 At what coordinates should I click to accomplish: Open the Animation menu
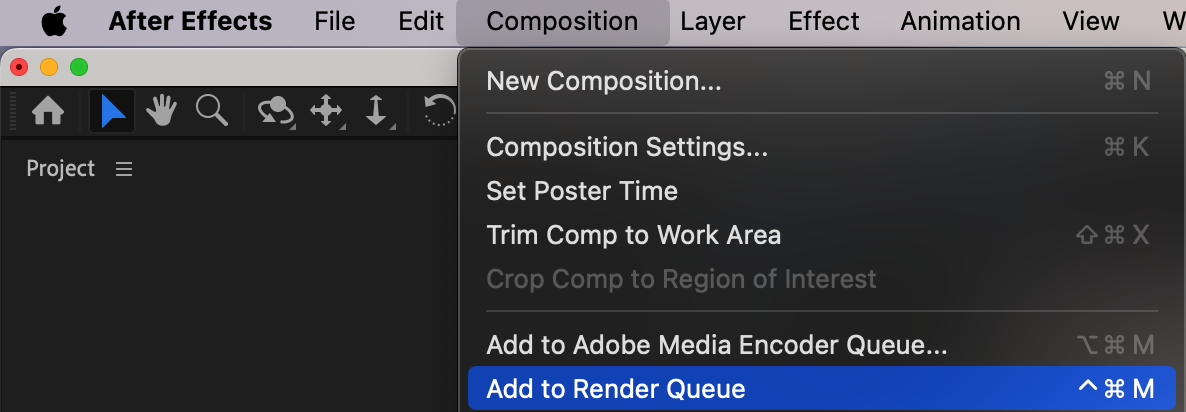(960, 21)
